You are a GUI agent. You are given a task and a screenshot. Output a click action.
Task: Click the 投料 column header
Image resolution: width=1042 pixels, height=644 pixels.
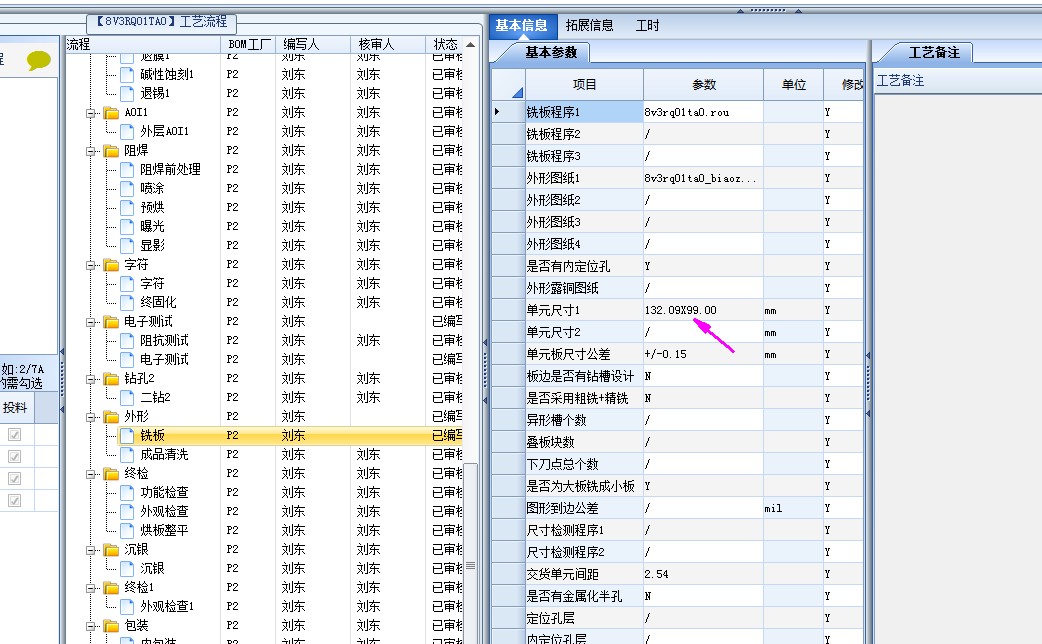(x=16, y=407)
